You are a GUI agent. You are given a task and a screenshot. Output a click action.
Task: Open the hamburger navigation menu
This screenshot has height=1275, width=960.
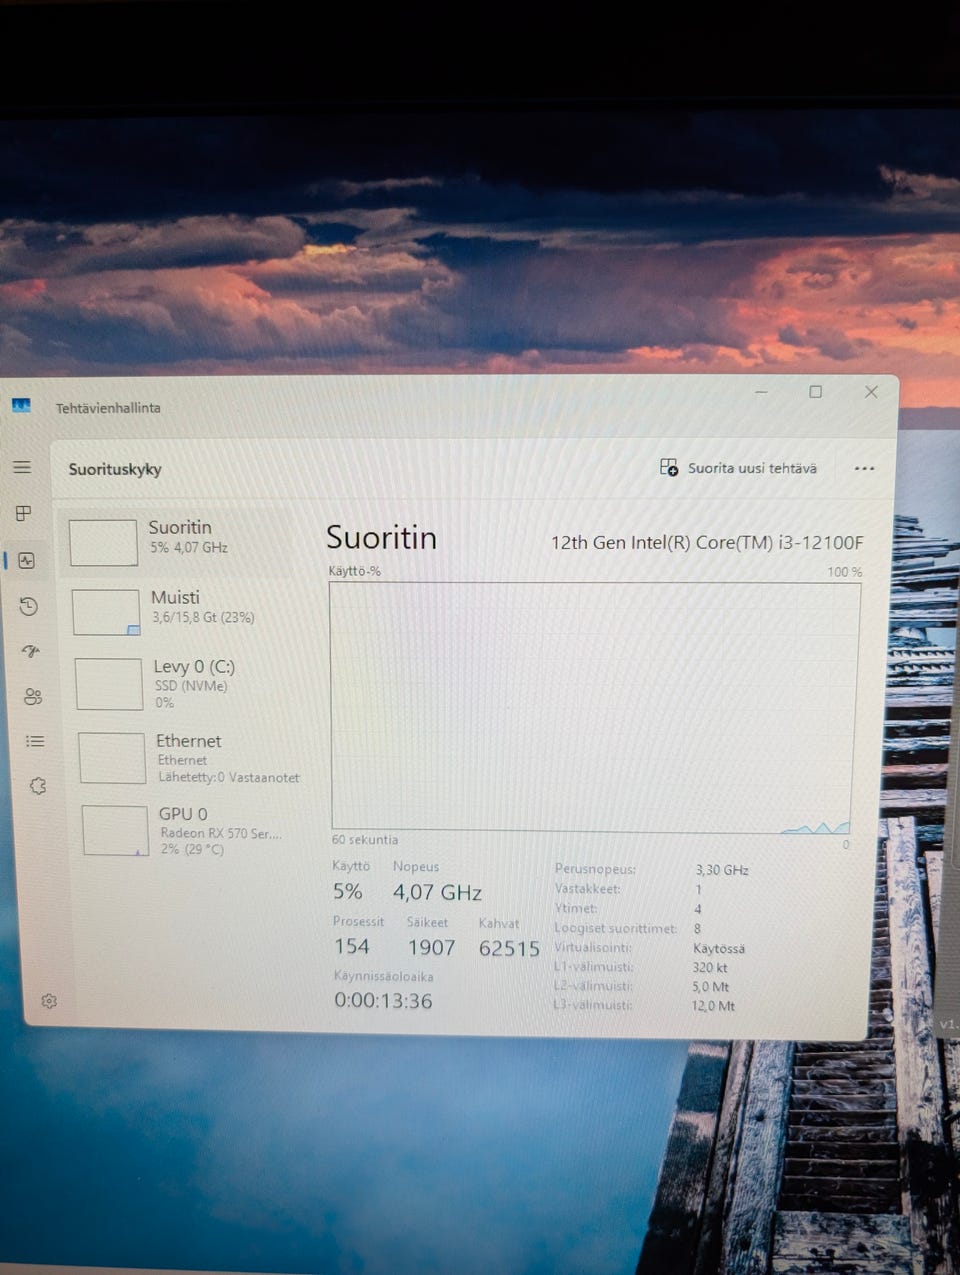tap(22, 467)
